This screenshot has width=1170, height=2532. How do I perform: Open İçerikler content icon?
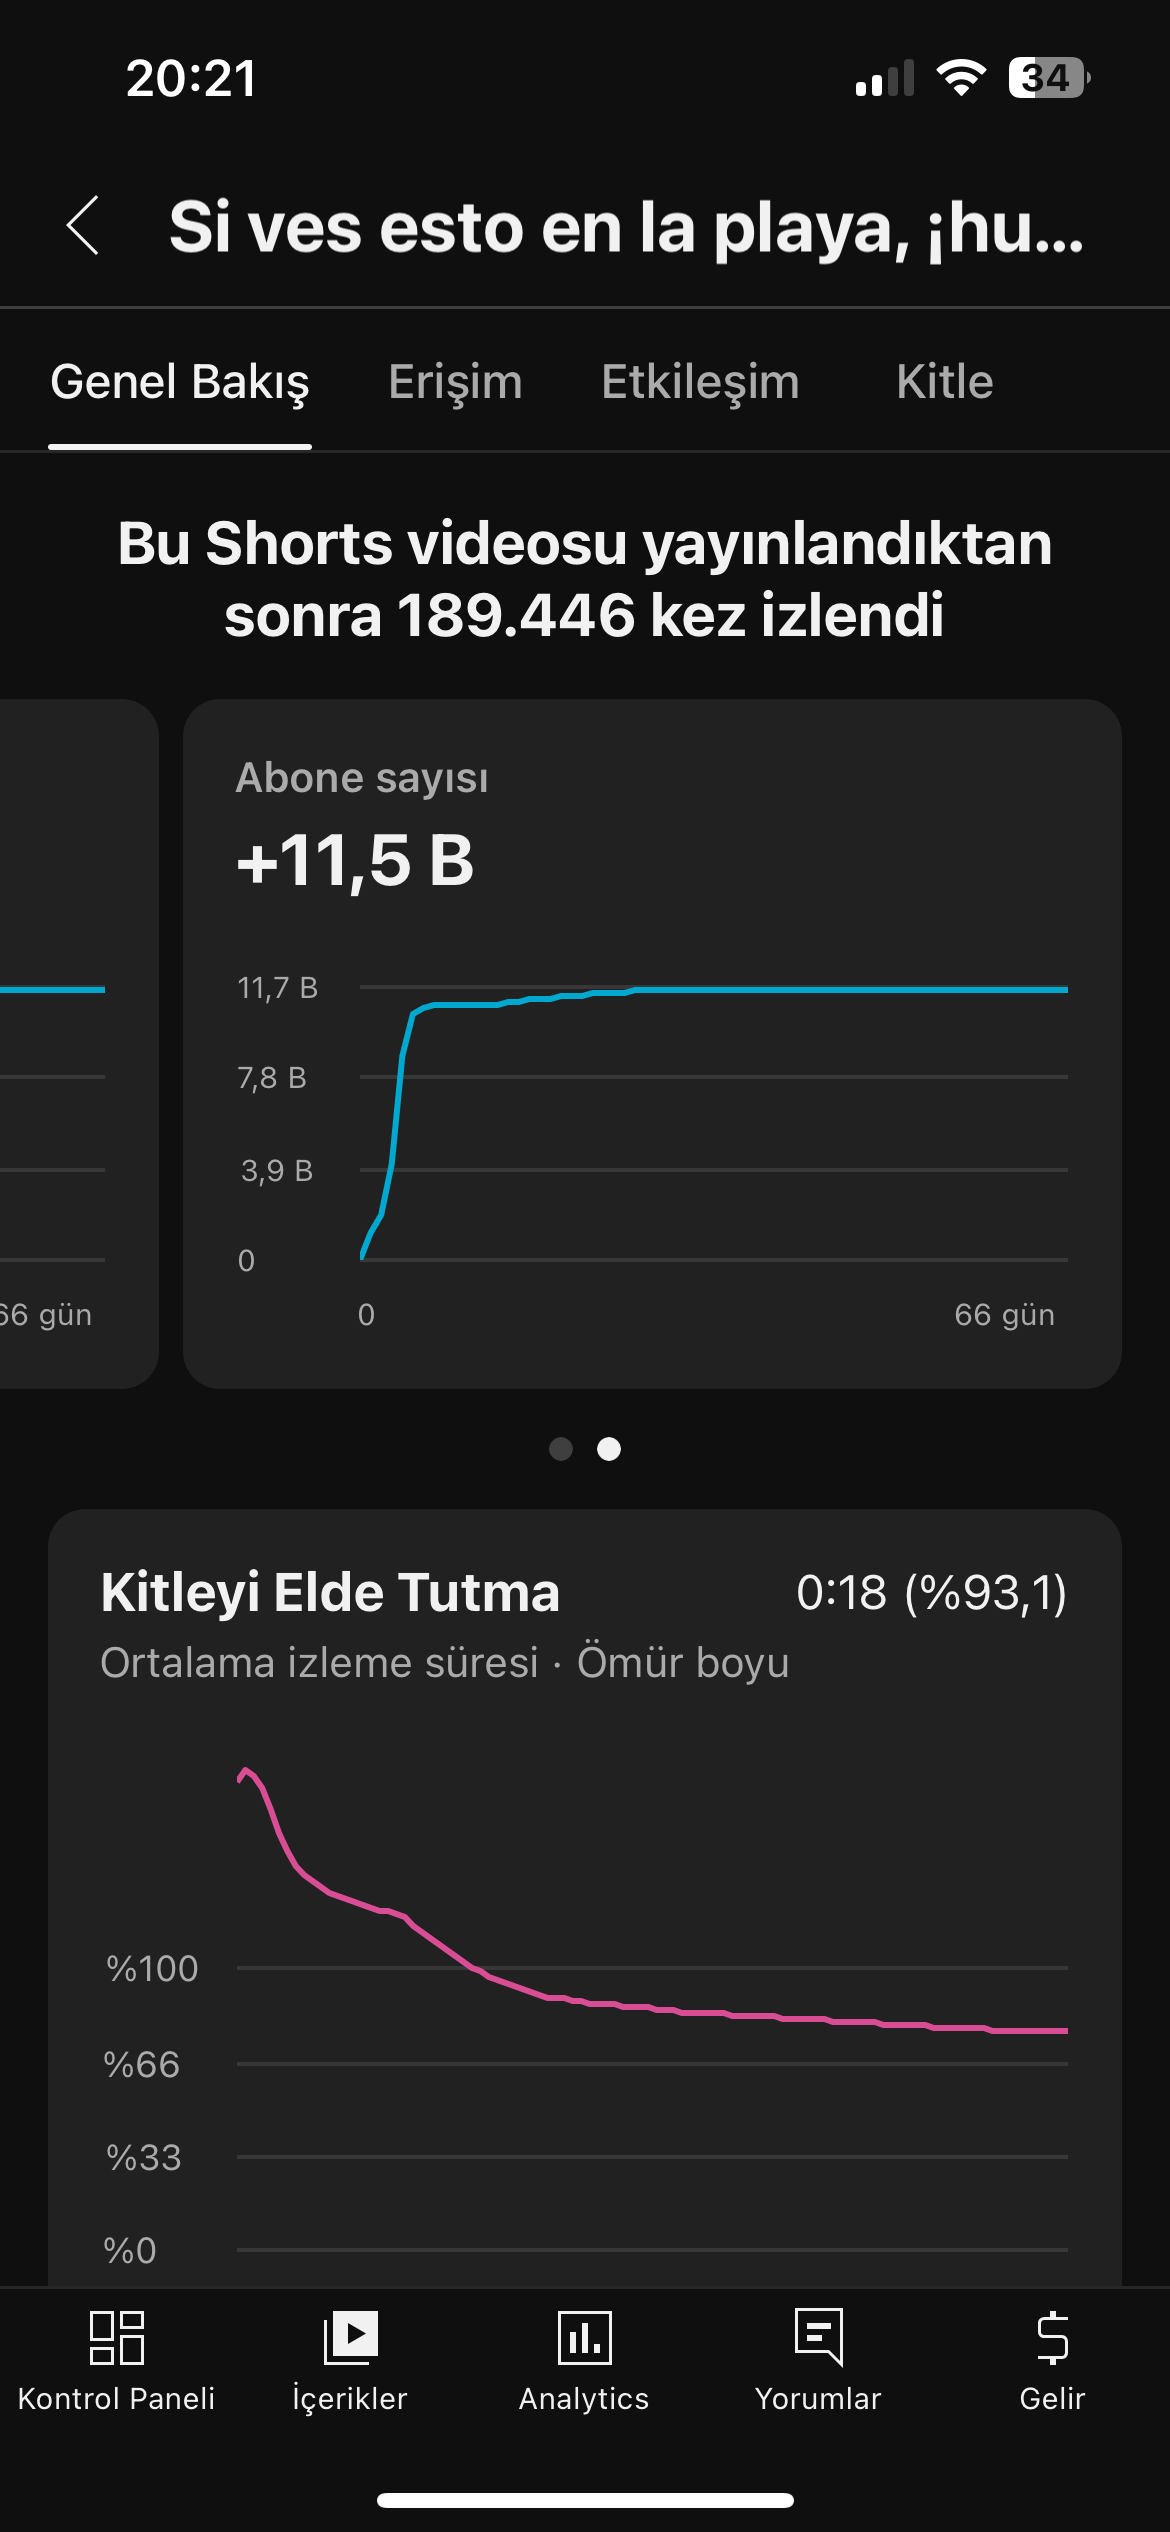coord(350,2338)
